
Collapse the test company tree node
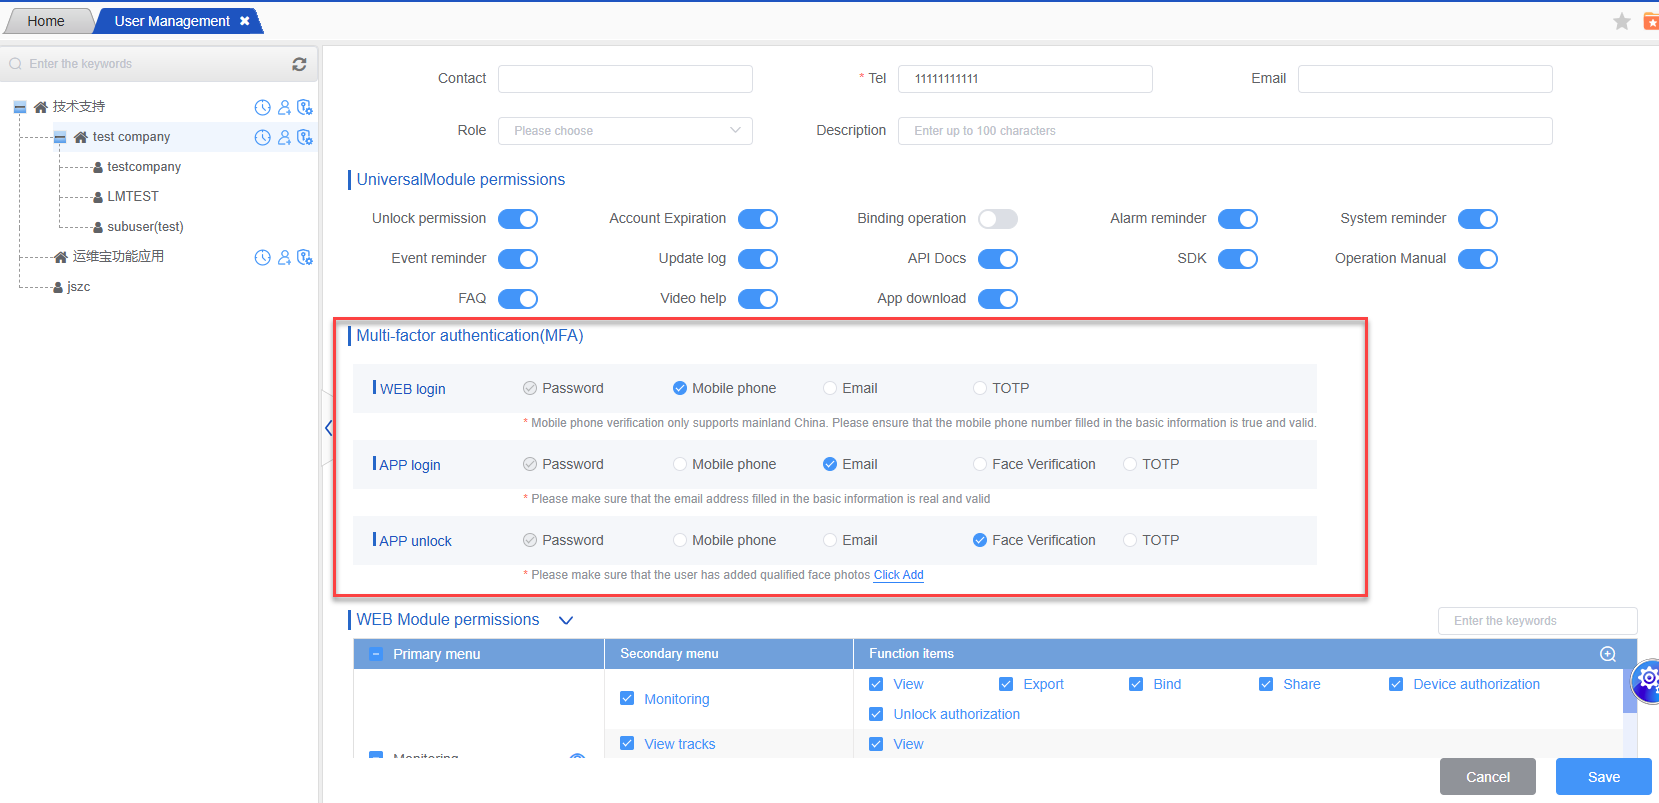click(x=60, y=137)
